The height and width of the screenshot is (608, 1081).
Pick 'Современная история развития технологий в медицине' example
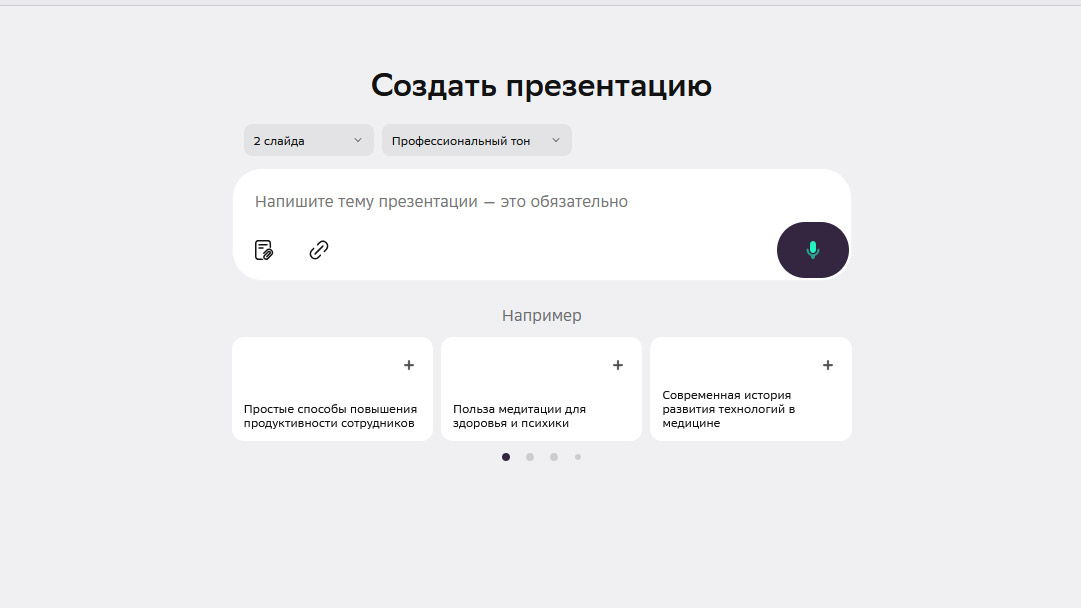coord(727,409)
